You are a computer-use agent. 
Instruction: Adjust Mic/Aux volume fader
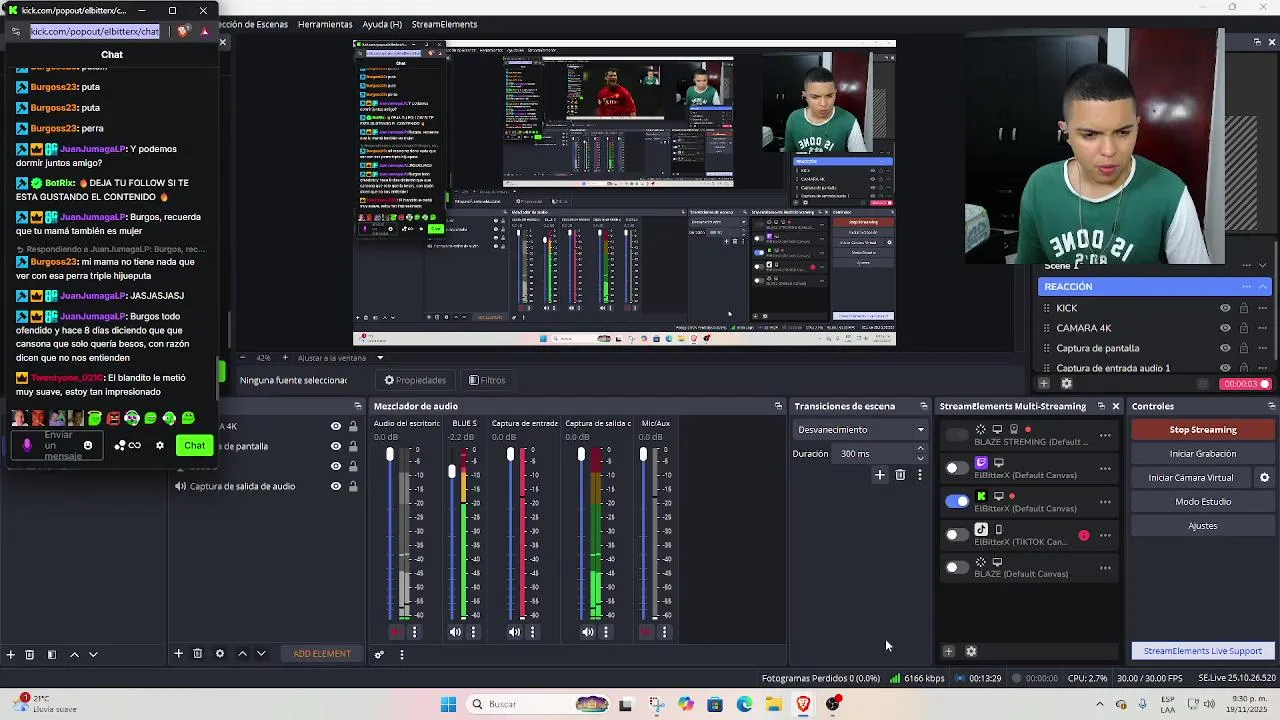pyautogui.click(x=643, y=455)
